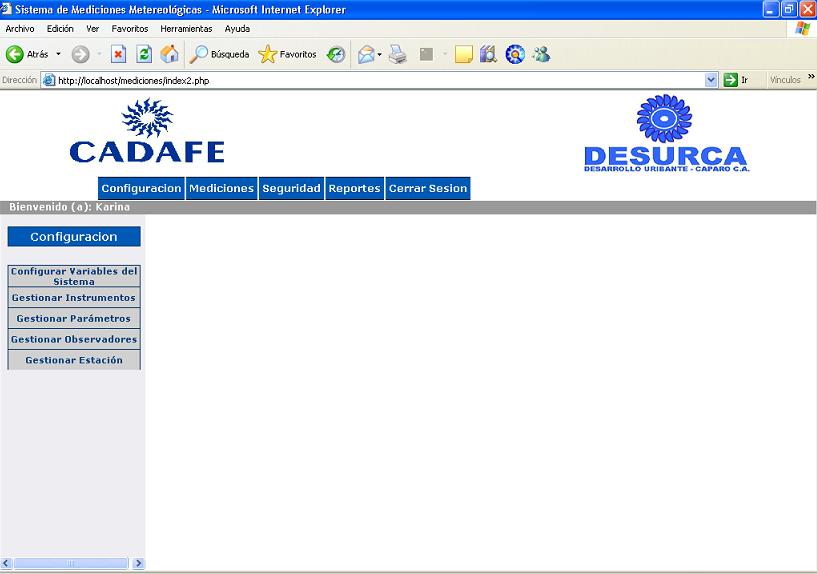Click the research book icon
817x574 pixels.
488,54
